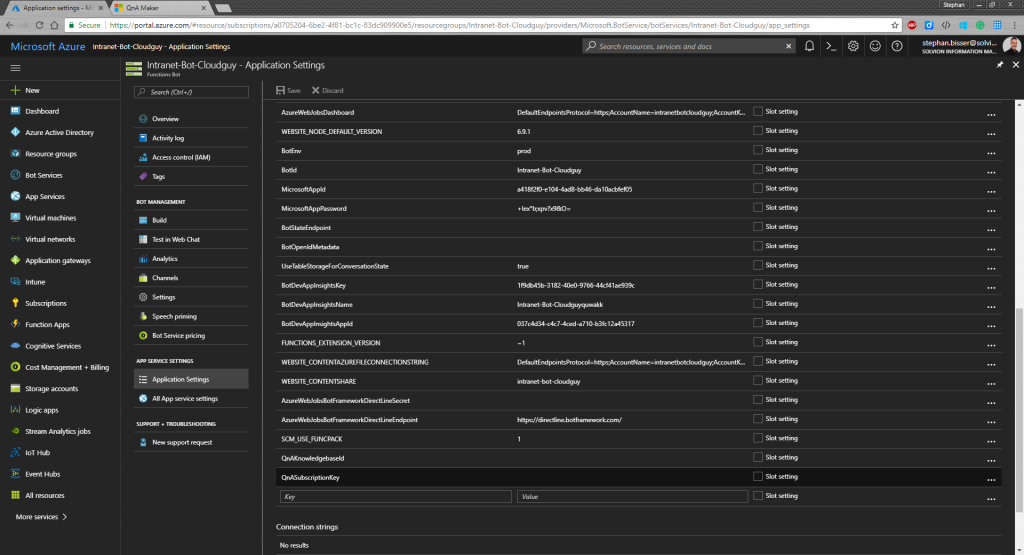Toggle Slot setting for BotEnv
Viewport: 1024px width, 555px height.
coord(758,150)
